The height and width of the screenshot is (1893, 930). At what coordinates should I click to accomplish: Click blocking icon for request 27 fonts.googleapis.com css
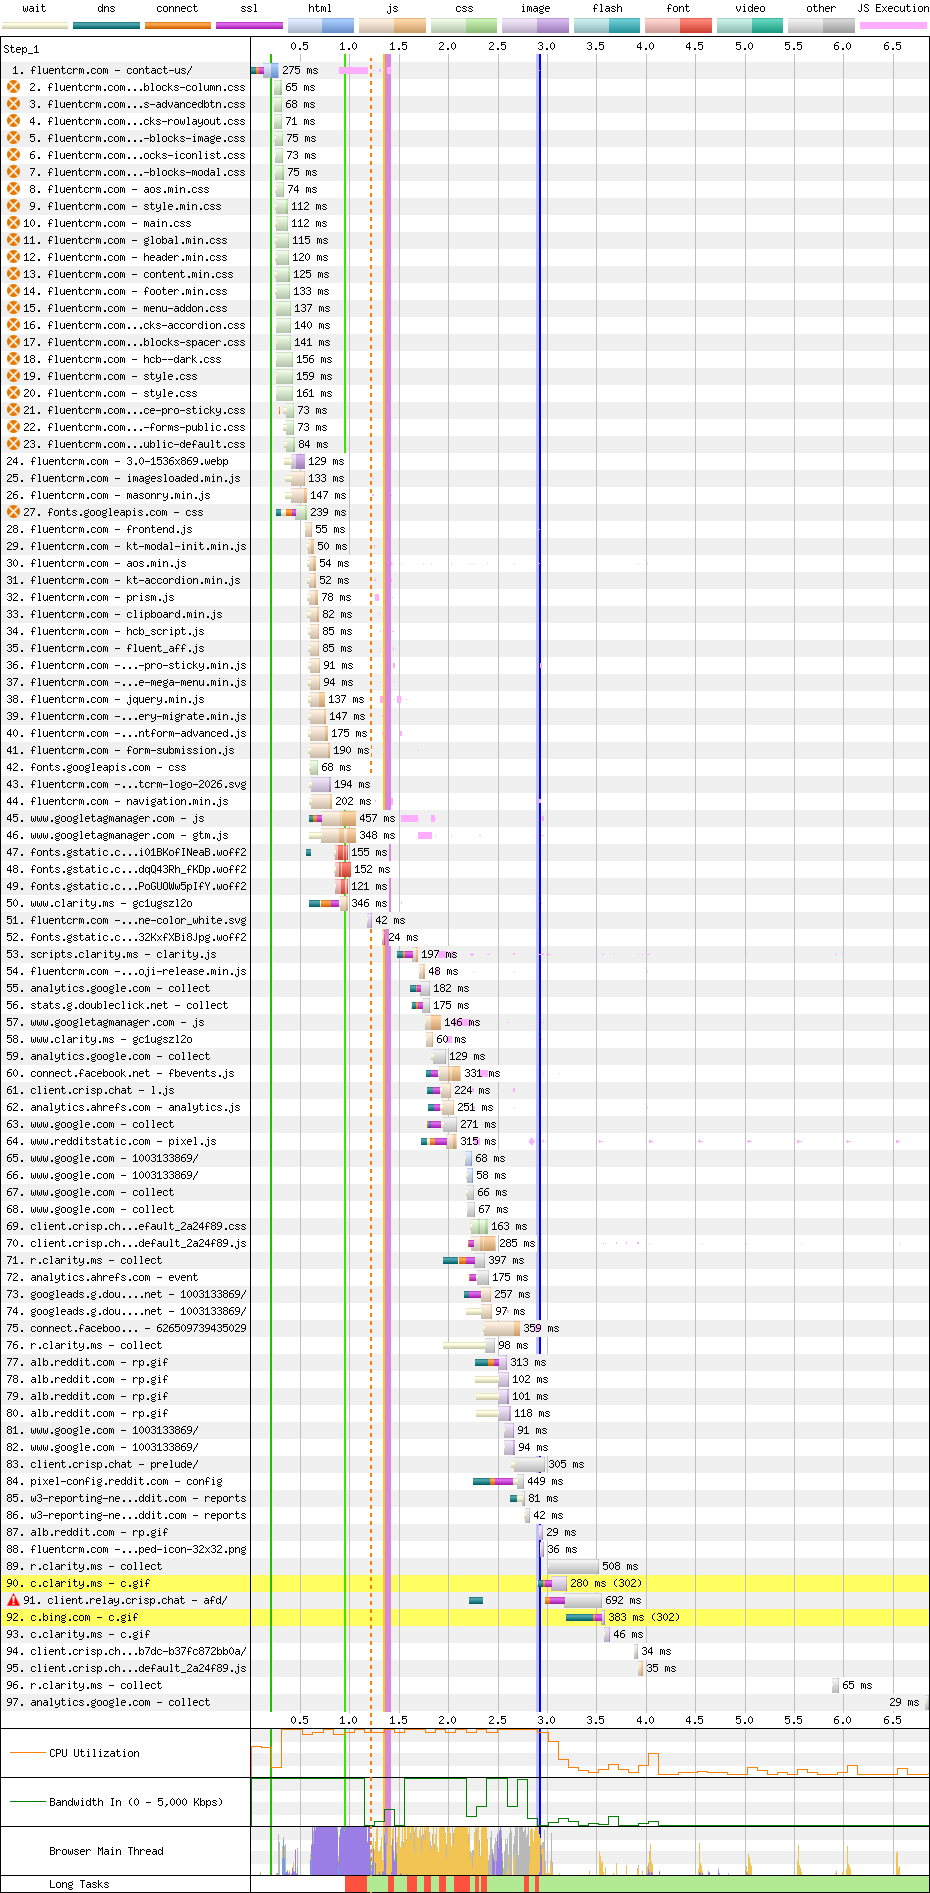tap(14, 512)
